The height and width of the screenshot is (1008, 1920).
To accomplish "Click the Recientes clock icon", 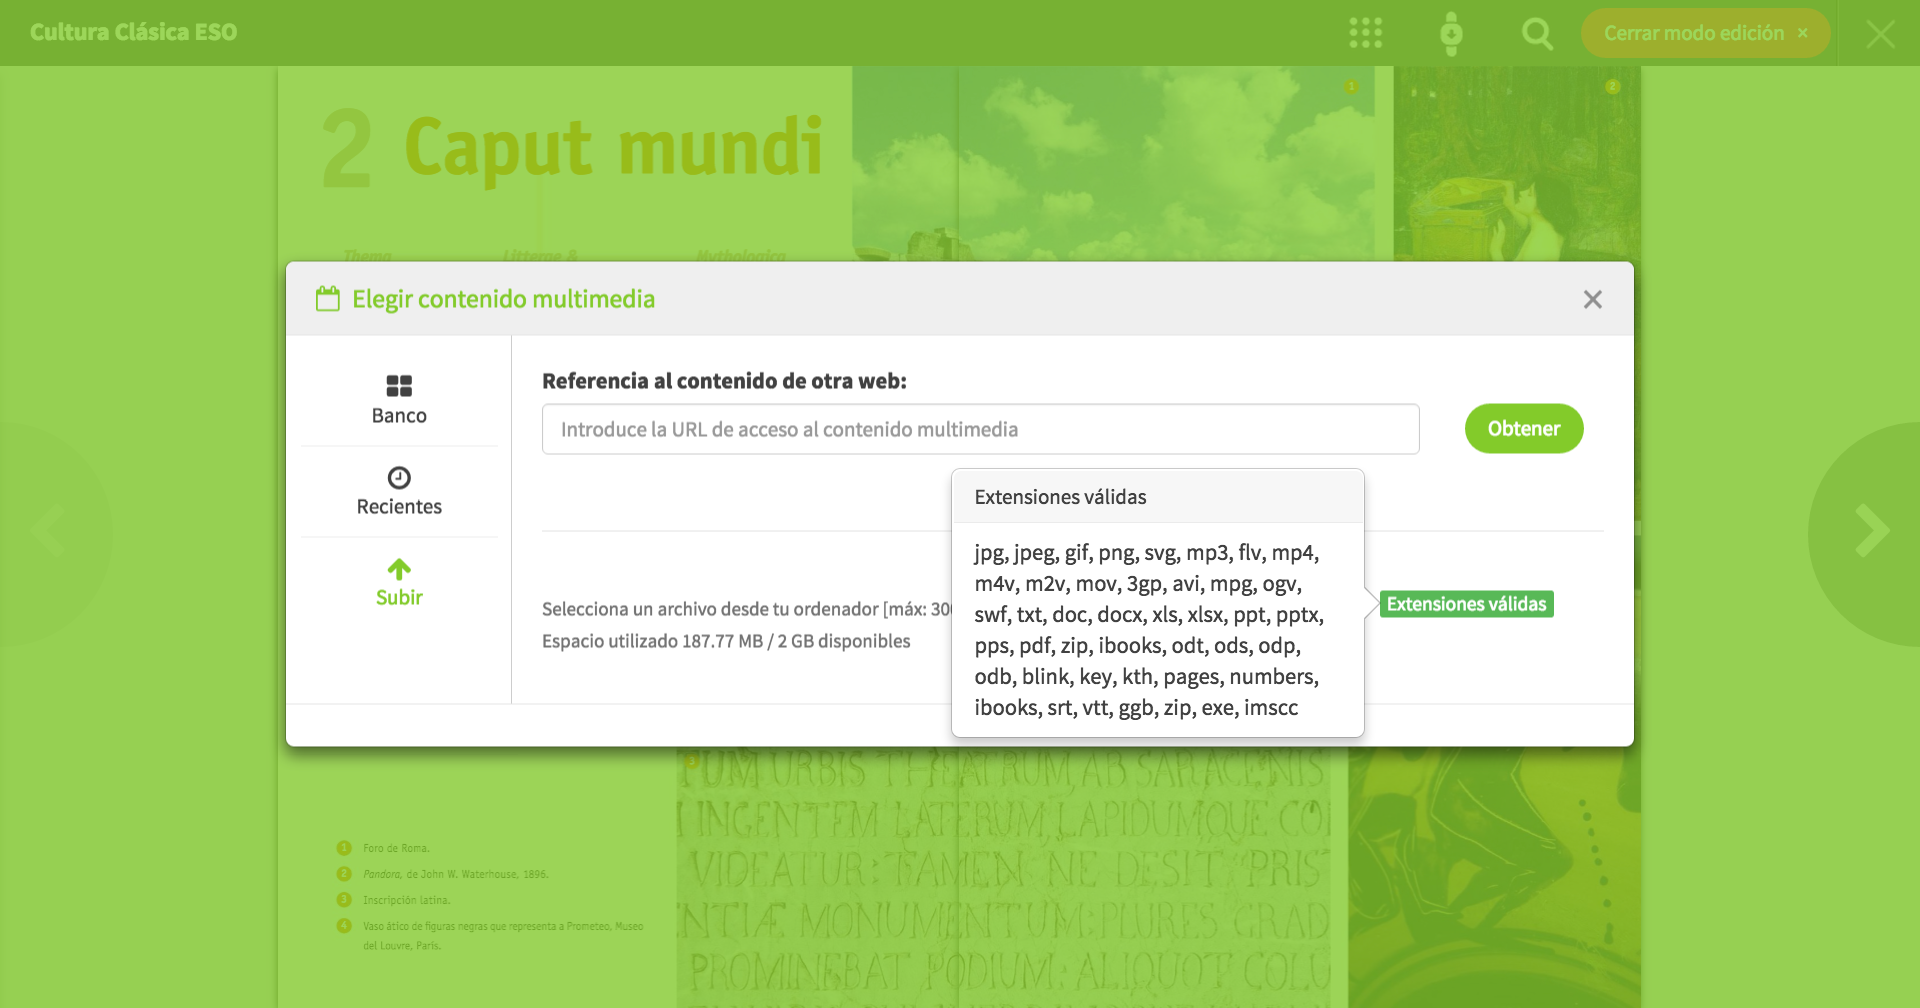I will [x=399, y=477].
